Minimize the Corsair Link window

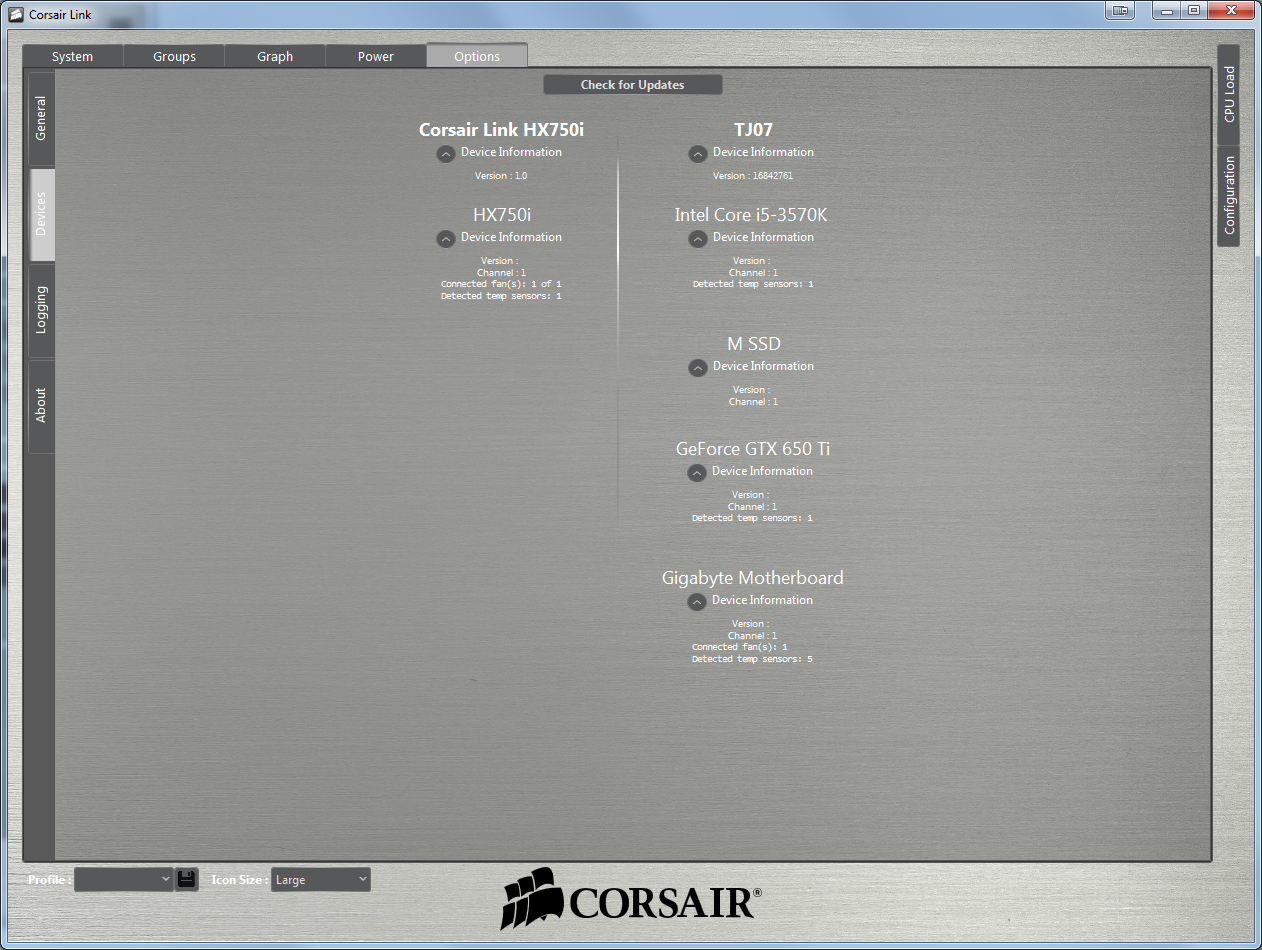tap(1167, 10)
